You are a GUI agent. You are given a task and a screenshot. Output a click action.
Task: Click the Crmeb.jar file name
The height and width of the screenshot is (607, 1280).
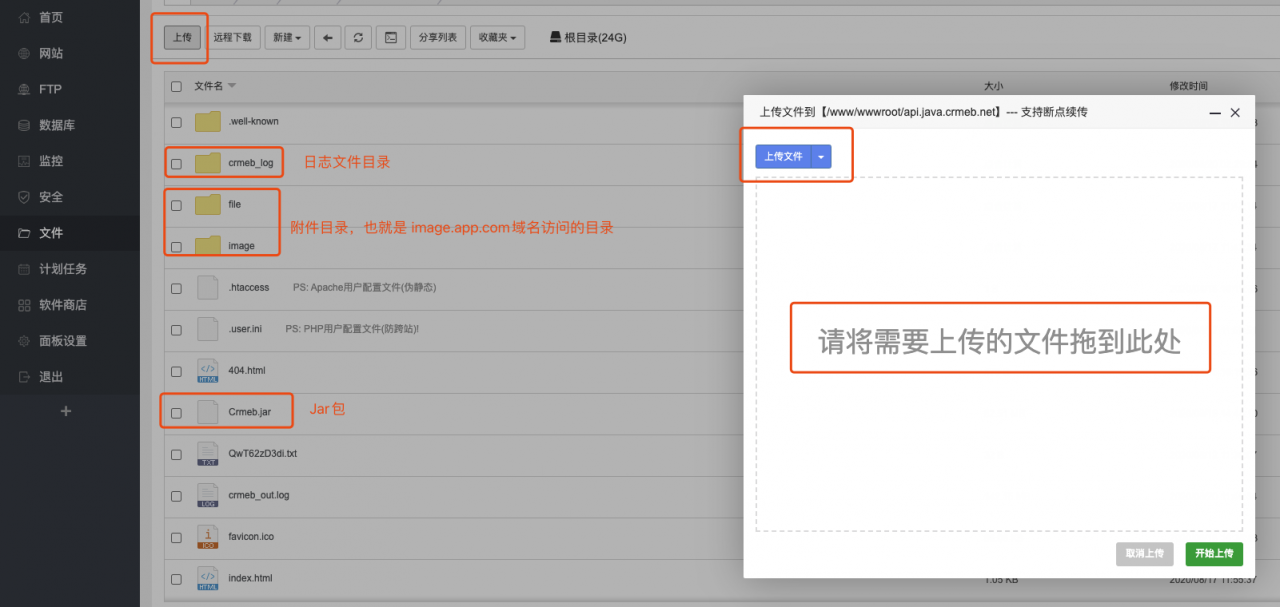(249, 412)
